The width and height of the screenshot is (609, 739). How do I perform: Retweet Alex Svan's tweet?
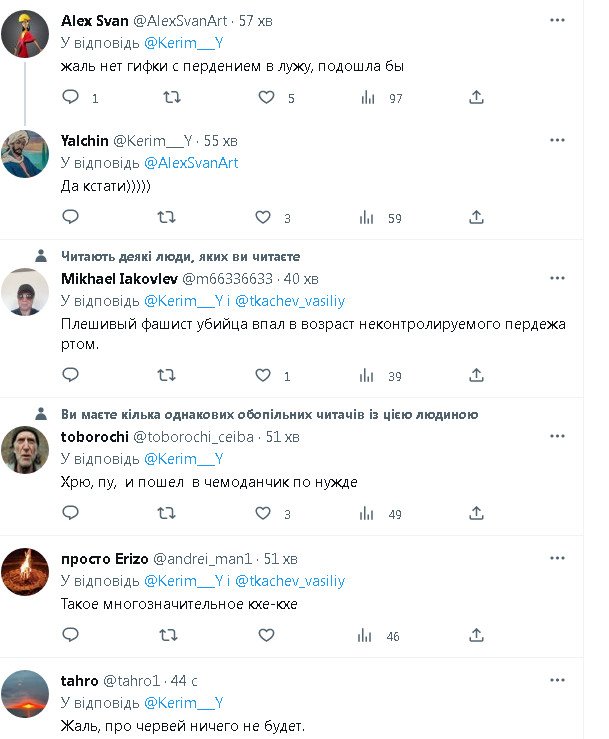(172, 97)
